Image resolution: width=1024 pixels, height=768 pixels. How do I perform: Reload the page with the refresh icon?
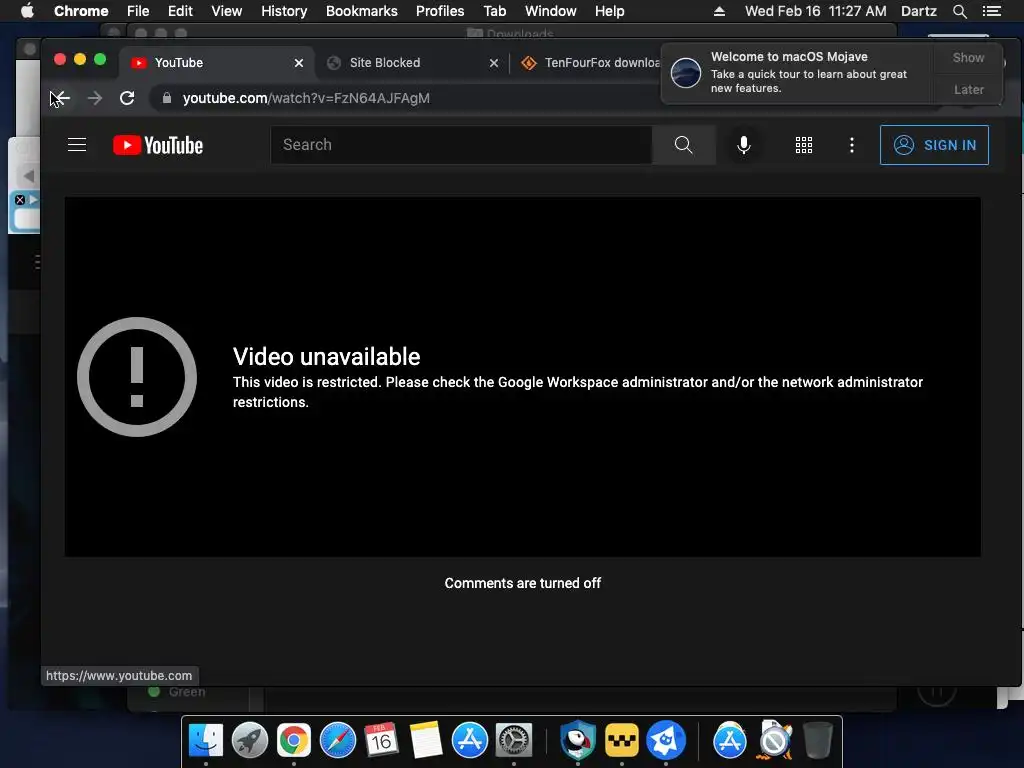coord(127,98)
